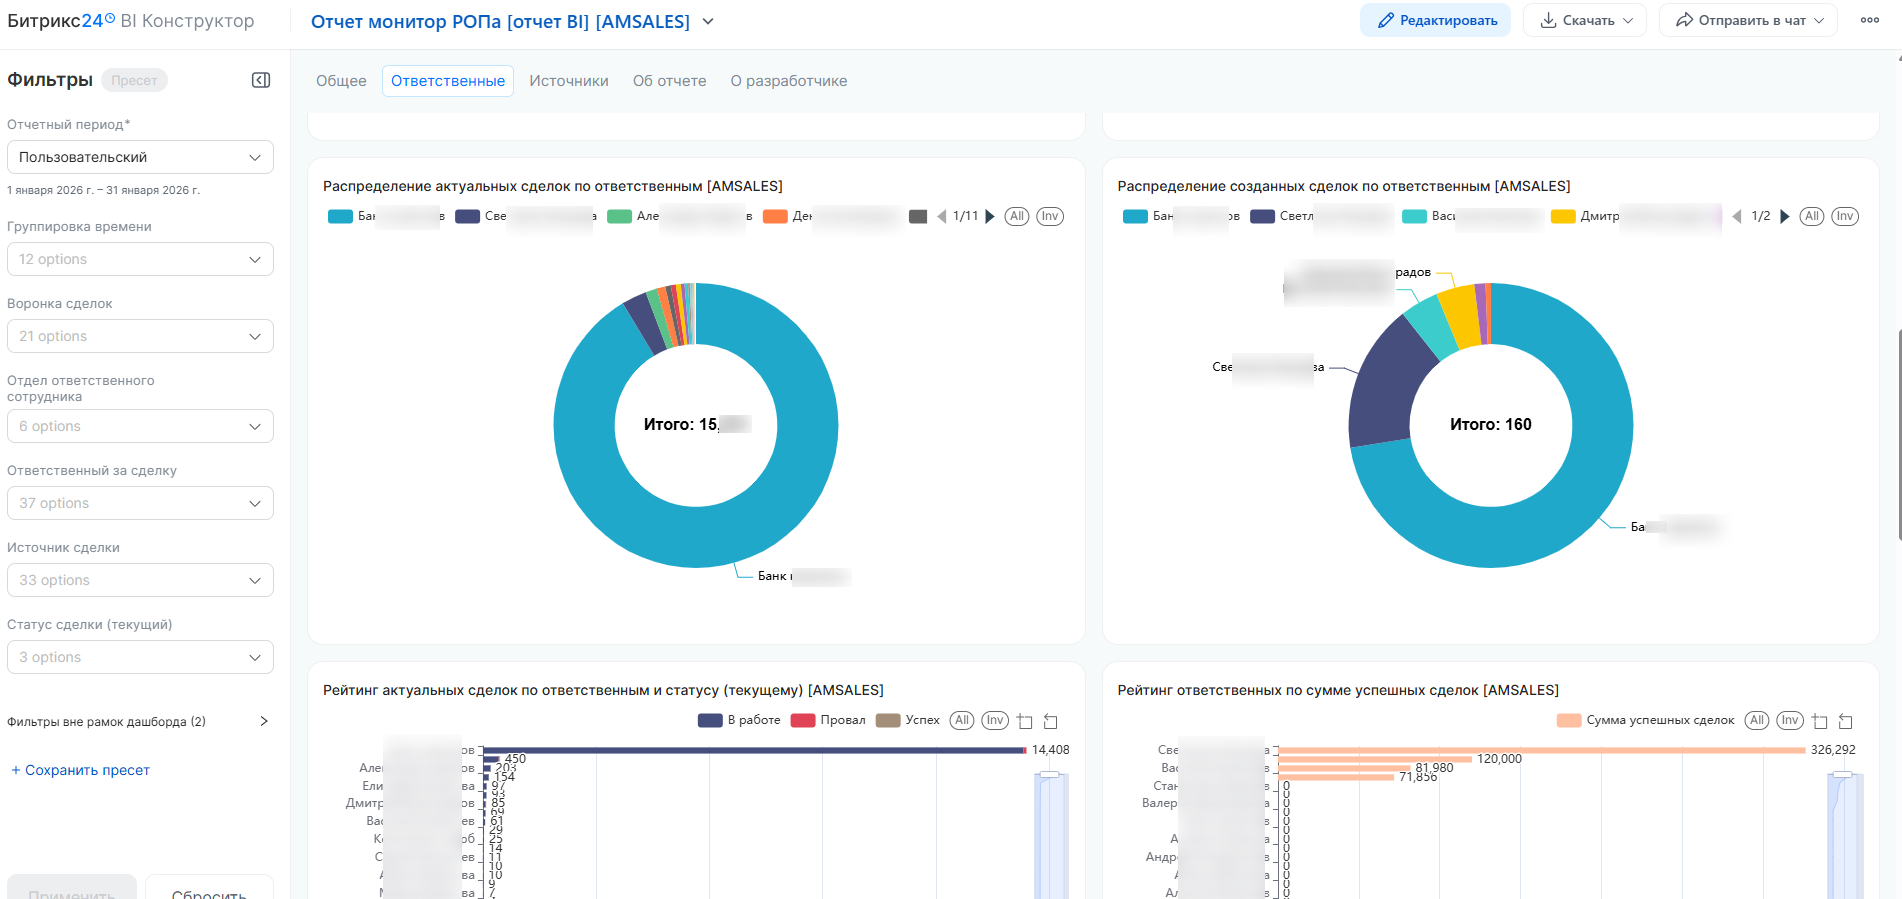Open the 'Отчетный период' dropdown

coord(140,157)
